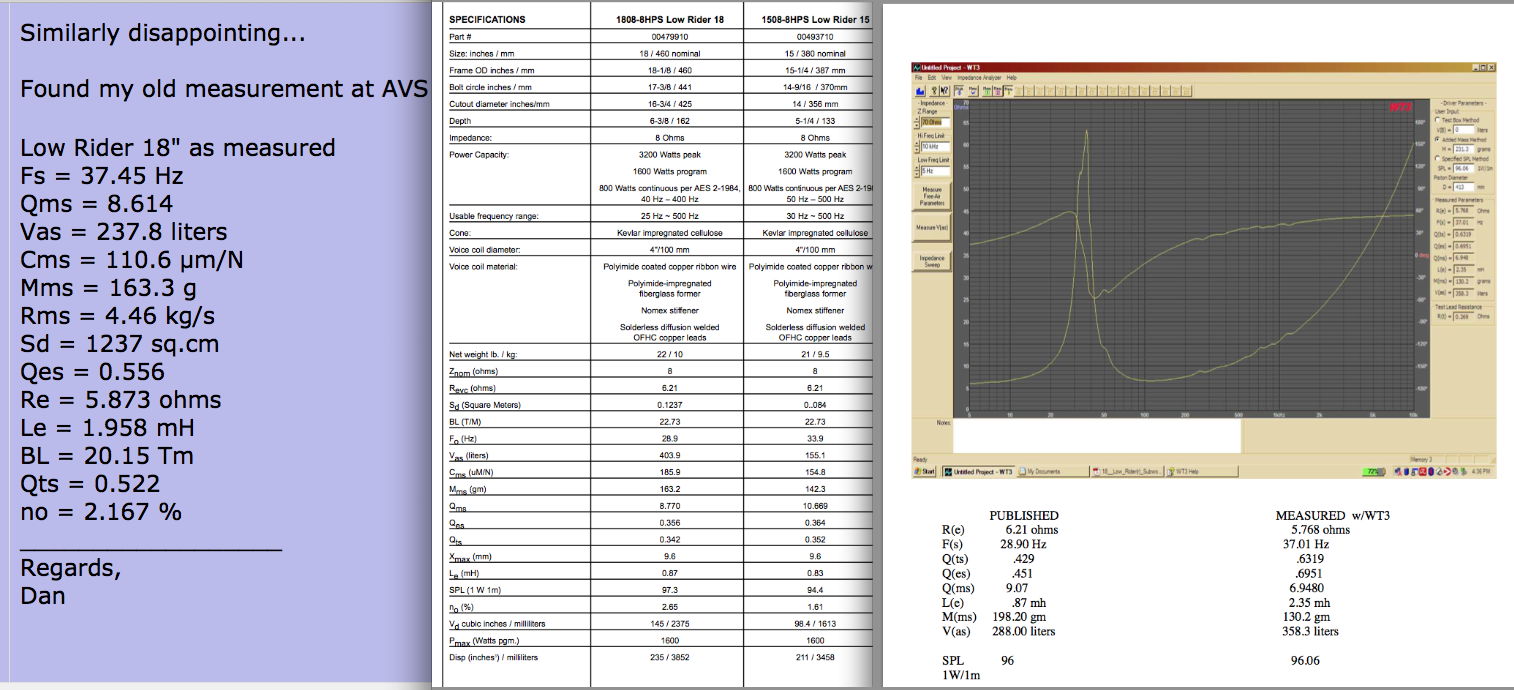Click the Hi Freq Limit spinner control

click(x=916, y=146)
